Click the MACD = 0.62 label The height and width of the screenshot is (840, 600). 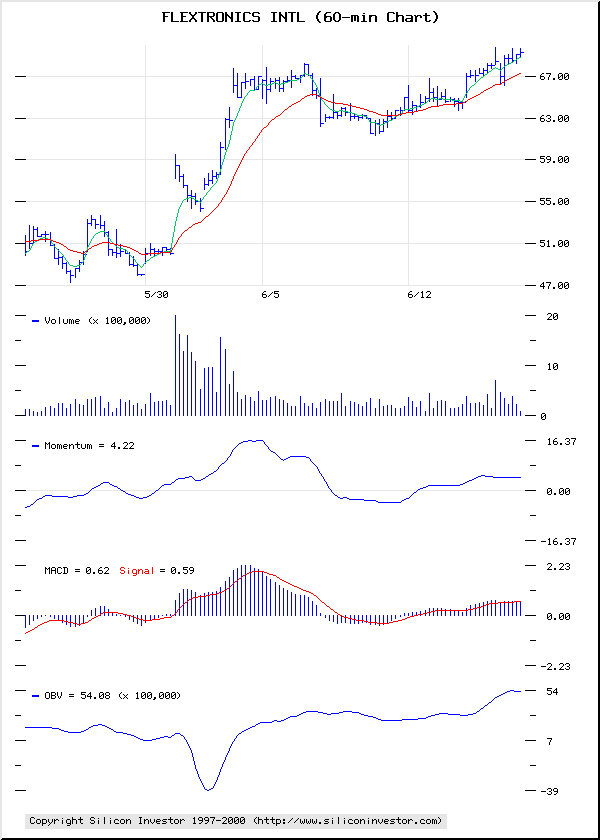click(79, 571)
